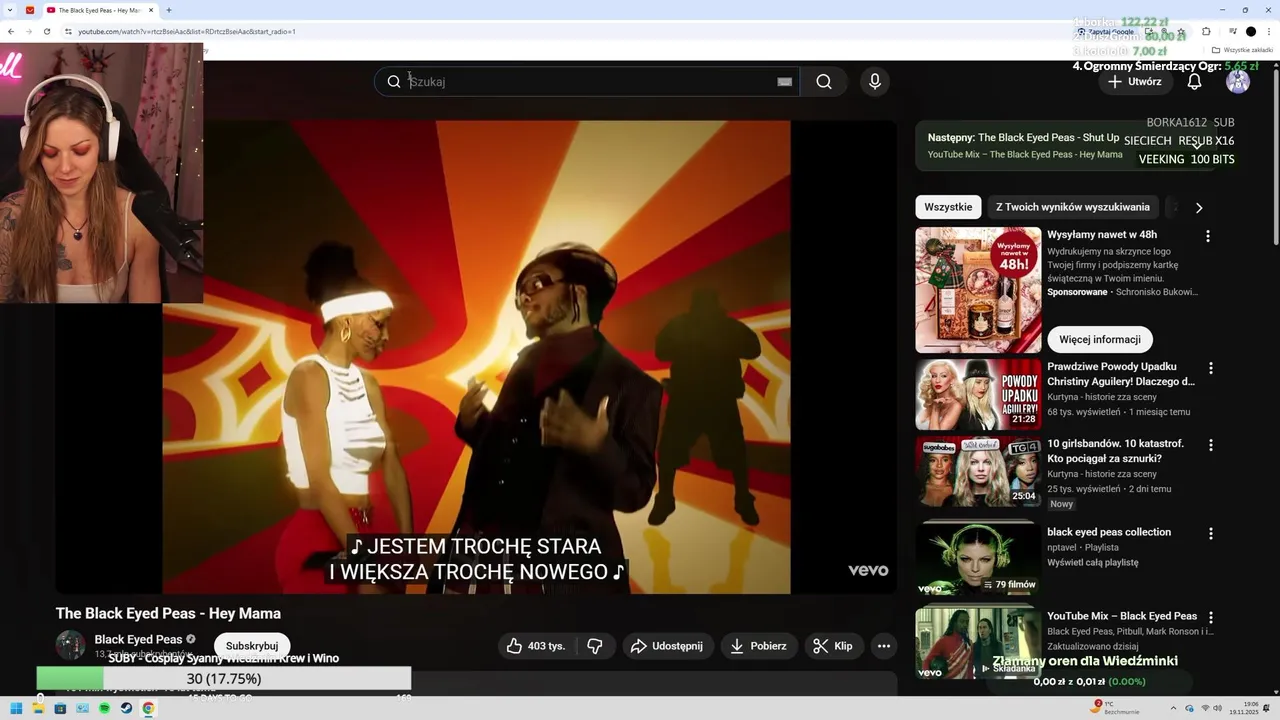Click Udostępnij share button
This screenshot has width=1280, height=720.
point(668,646)
